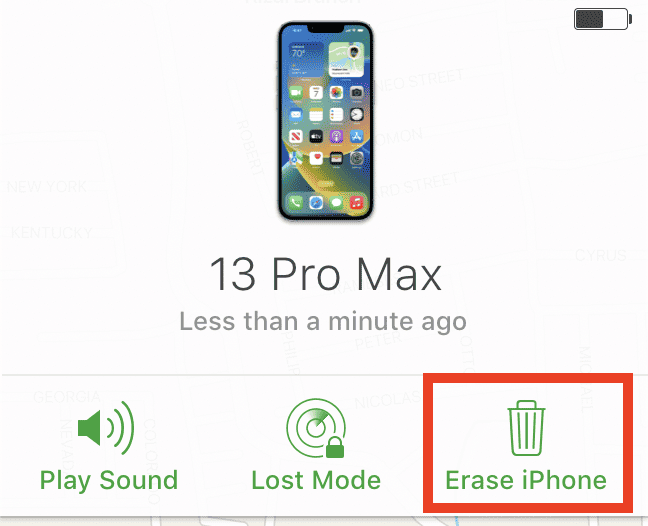Click the Lost Mode radar icon
Screen dimensions: 648x526
[x=316, y=428]
